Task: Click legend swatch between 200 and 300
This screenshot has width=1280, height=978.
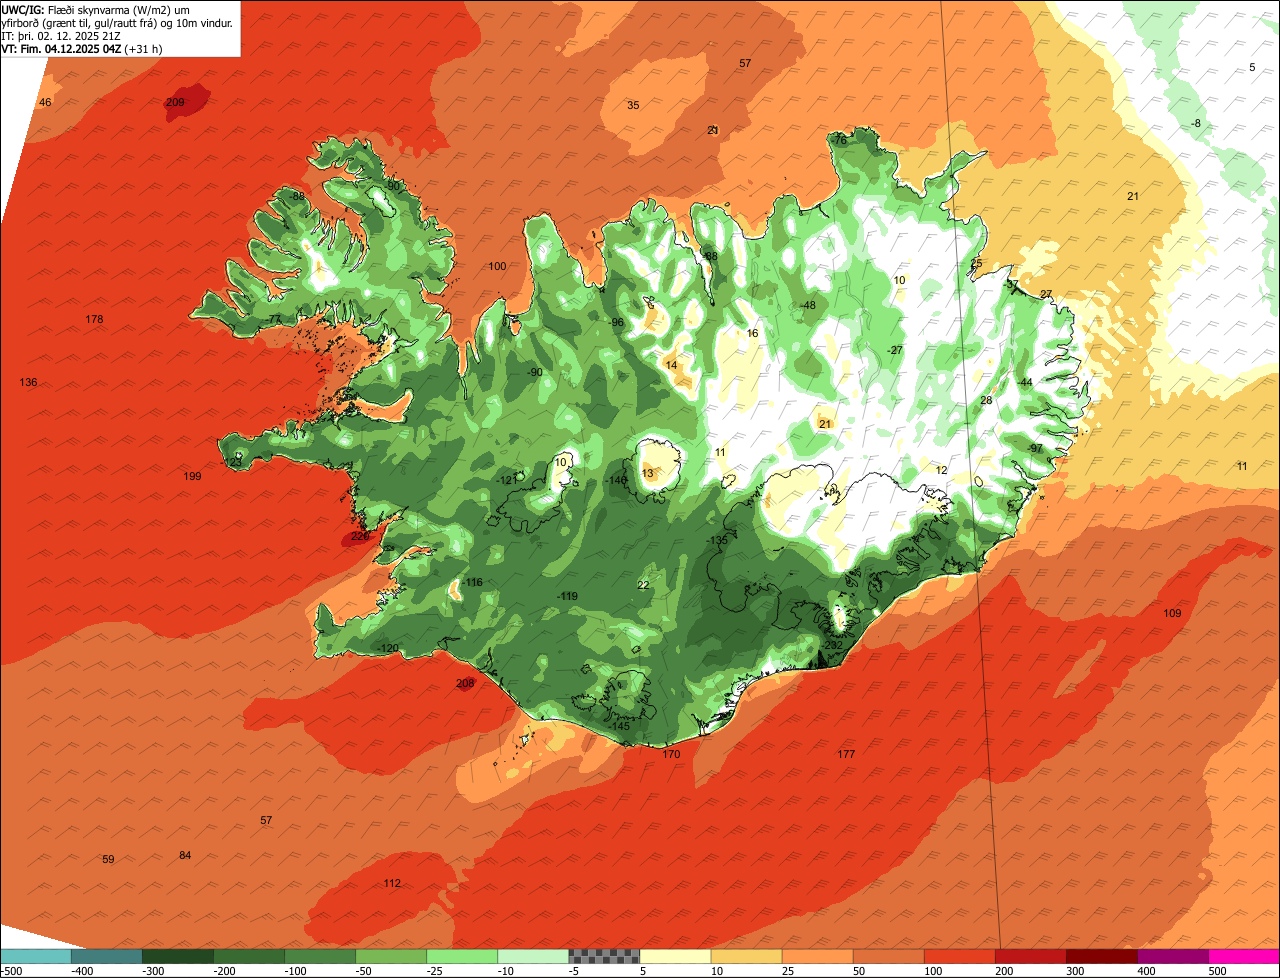Action: point(1029,956)
